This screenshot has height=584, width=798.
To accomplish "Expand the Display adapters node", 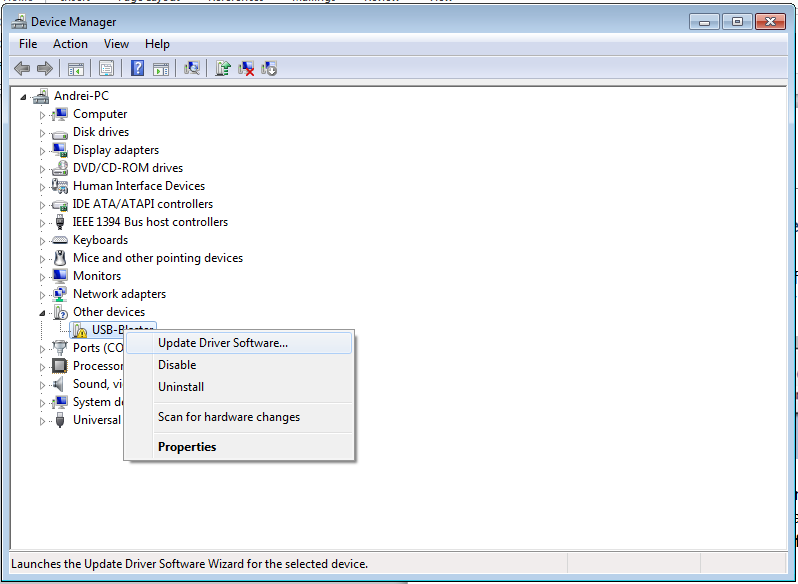I will 42,151.
